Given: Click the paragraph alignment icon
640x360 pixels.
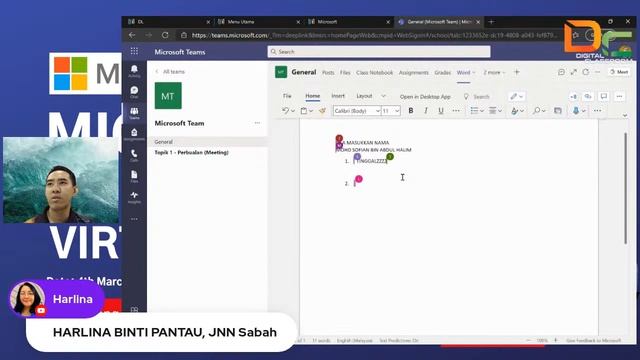Looking at the screenshot, I should [x=493, y=111].
